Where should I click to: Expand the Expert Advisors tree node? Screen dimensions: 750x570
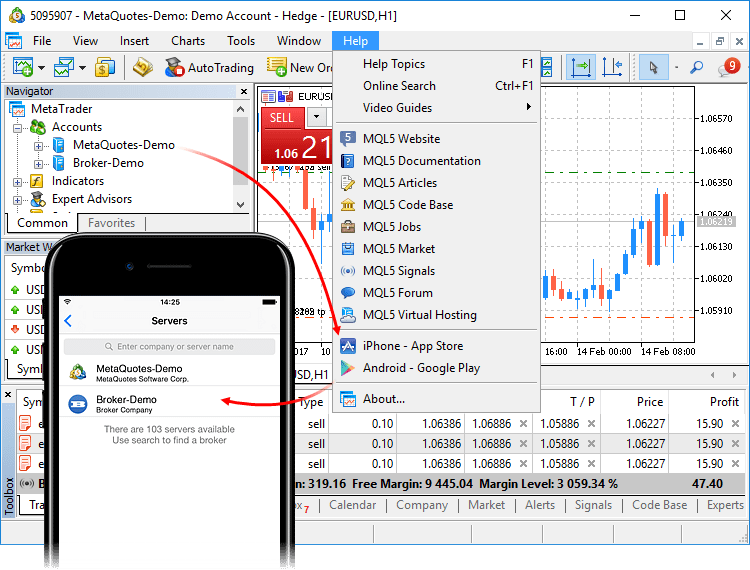[18, 200]
